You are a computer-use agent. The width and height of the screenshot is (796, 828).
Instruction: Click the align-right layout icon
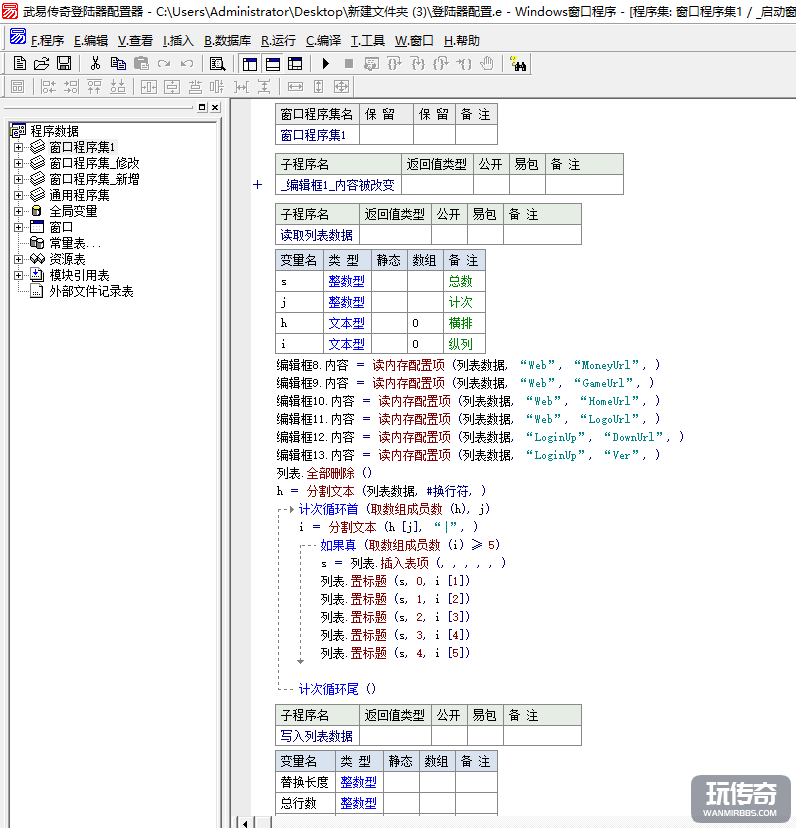(71, 86)
